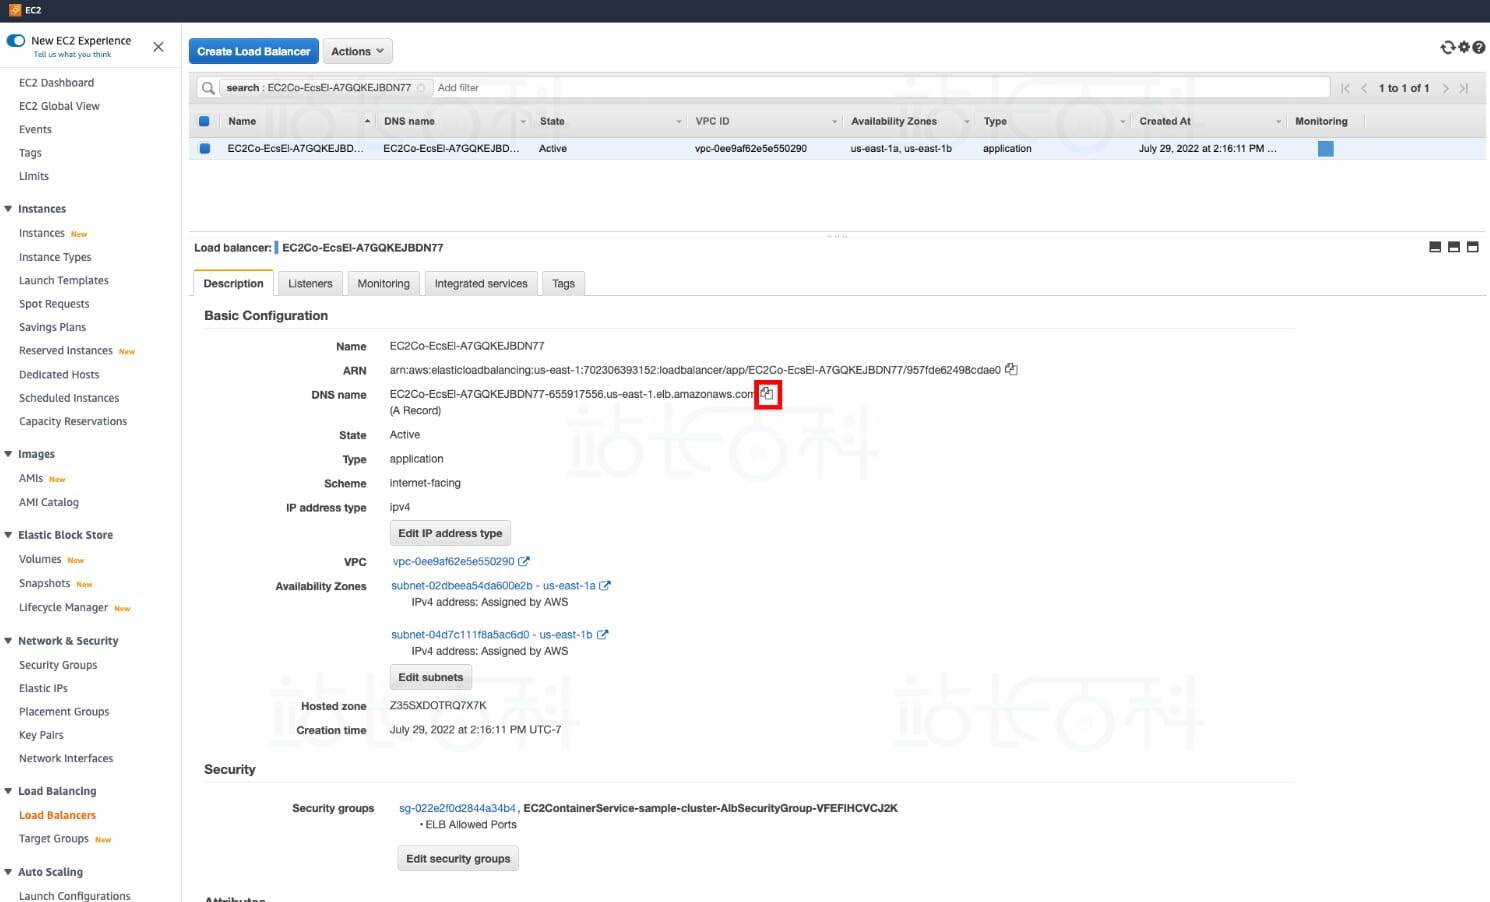The width and height of the screenshot is (1490, 902).
Task: Open VPC ID column dropdown arrow
Action: coord(835,122)
